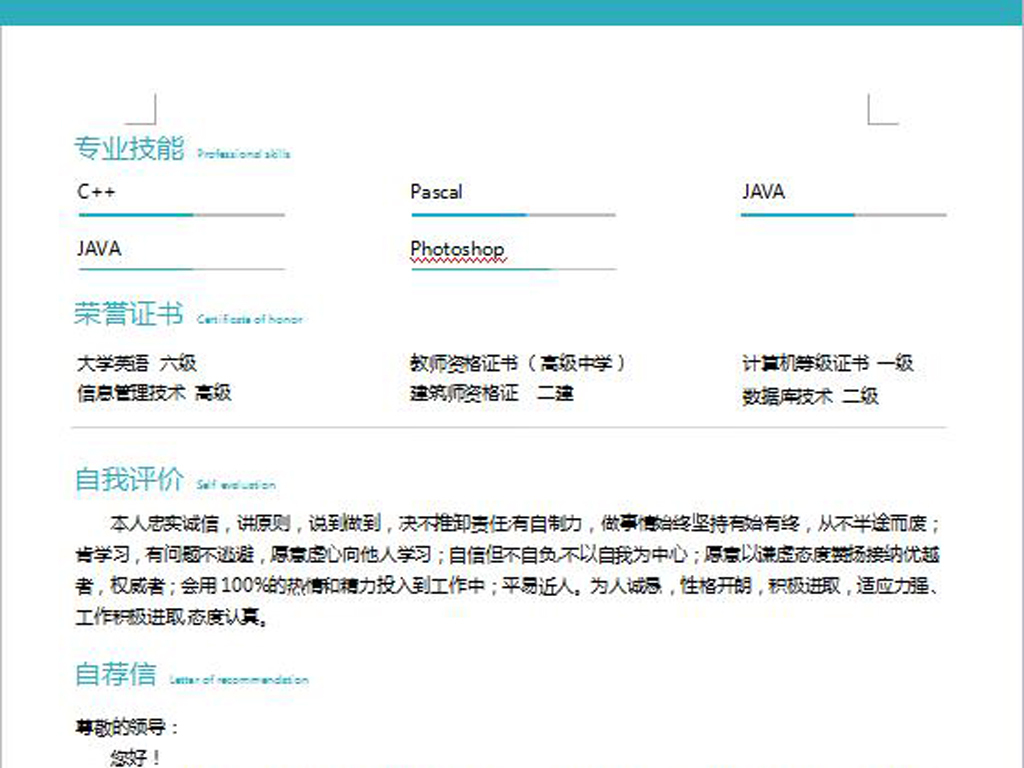Click the 信息管理技术 高级 certificate text

(x=154, y=393)
